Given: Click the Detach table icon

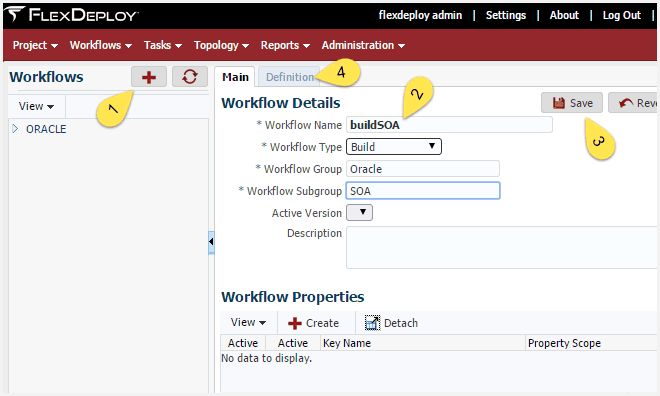Looking at the screenshot, I should (x=373, y=323).
